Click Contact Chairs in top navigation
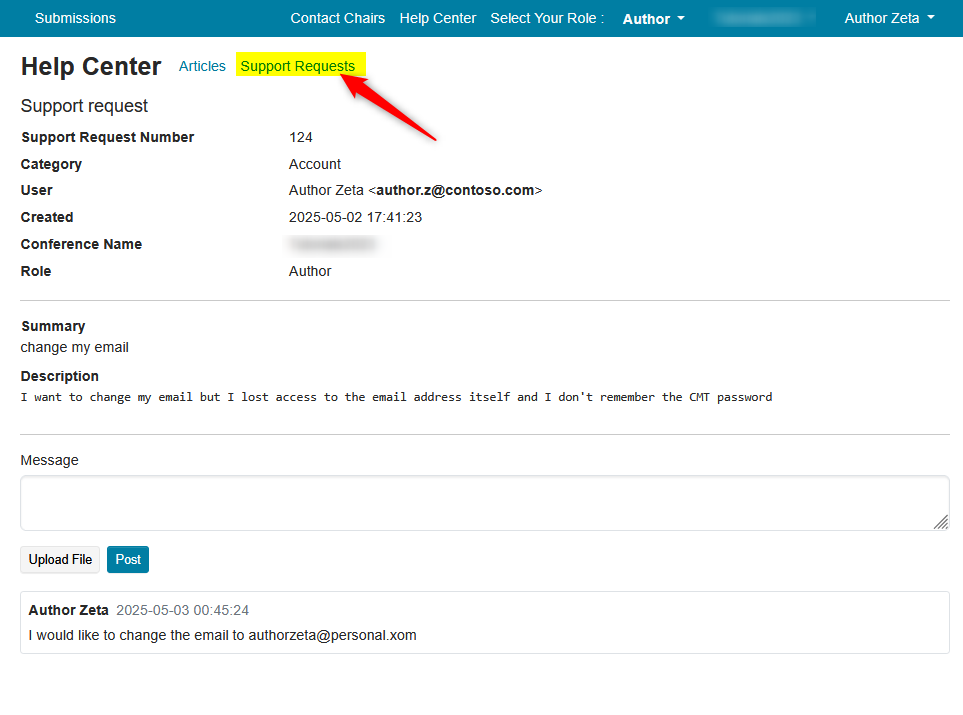This screenshot has width=963, height=715. [x=337, y=18]
